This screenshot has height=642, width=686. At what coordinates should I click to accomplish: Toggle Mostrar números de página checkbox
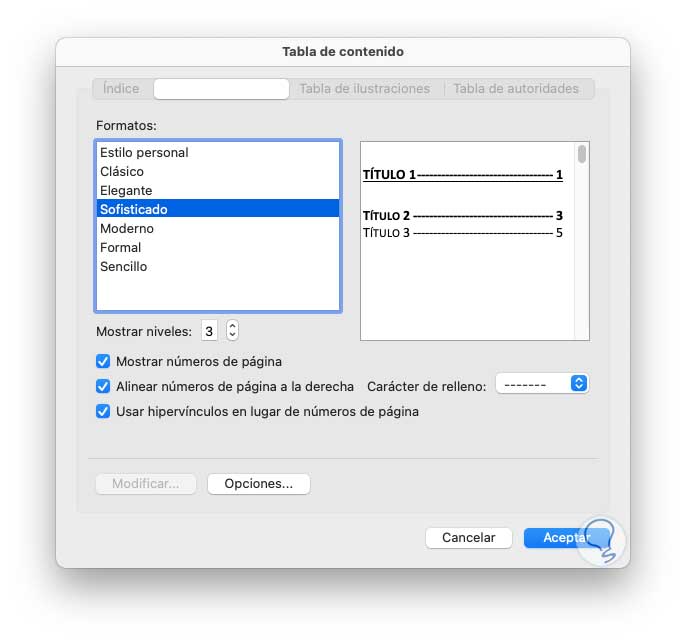click(x=103, y=361)
